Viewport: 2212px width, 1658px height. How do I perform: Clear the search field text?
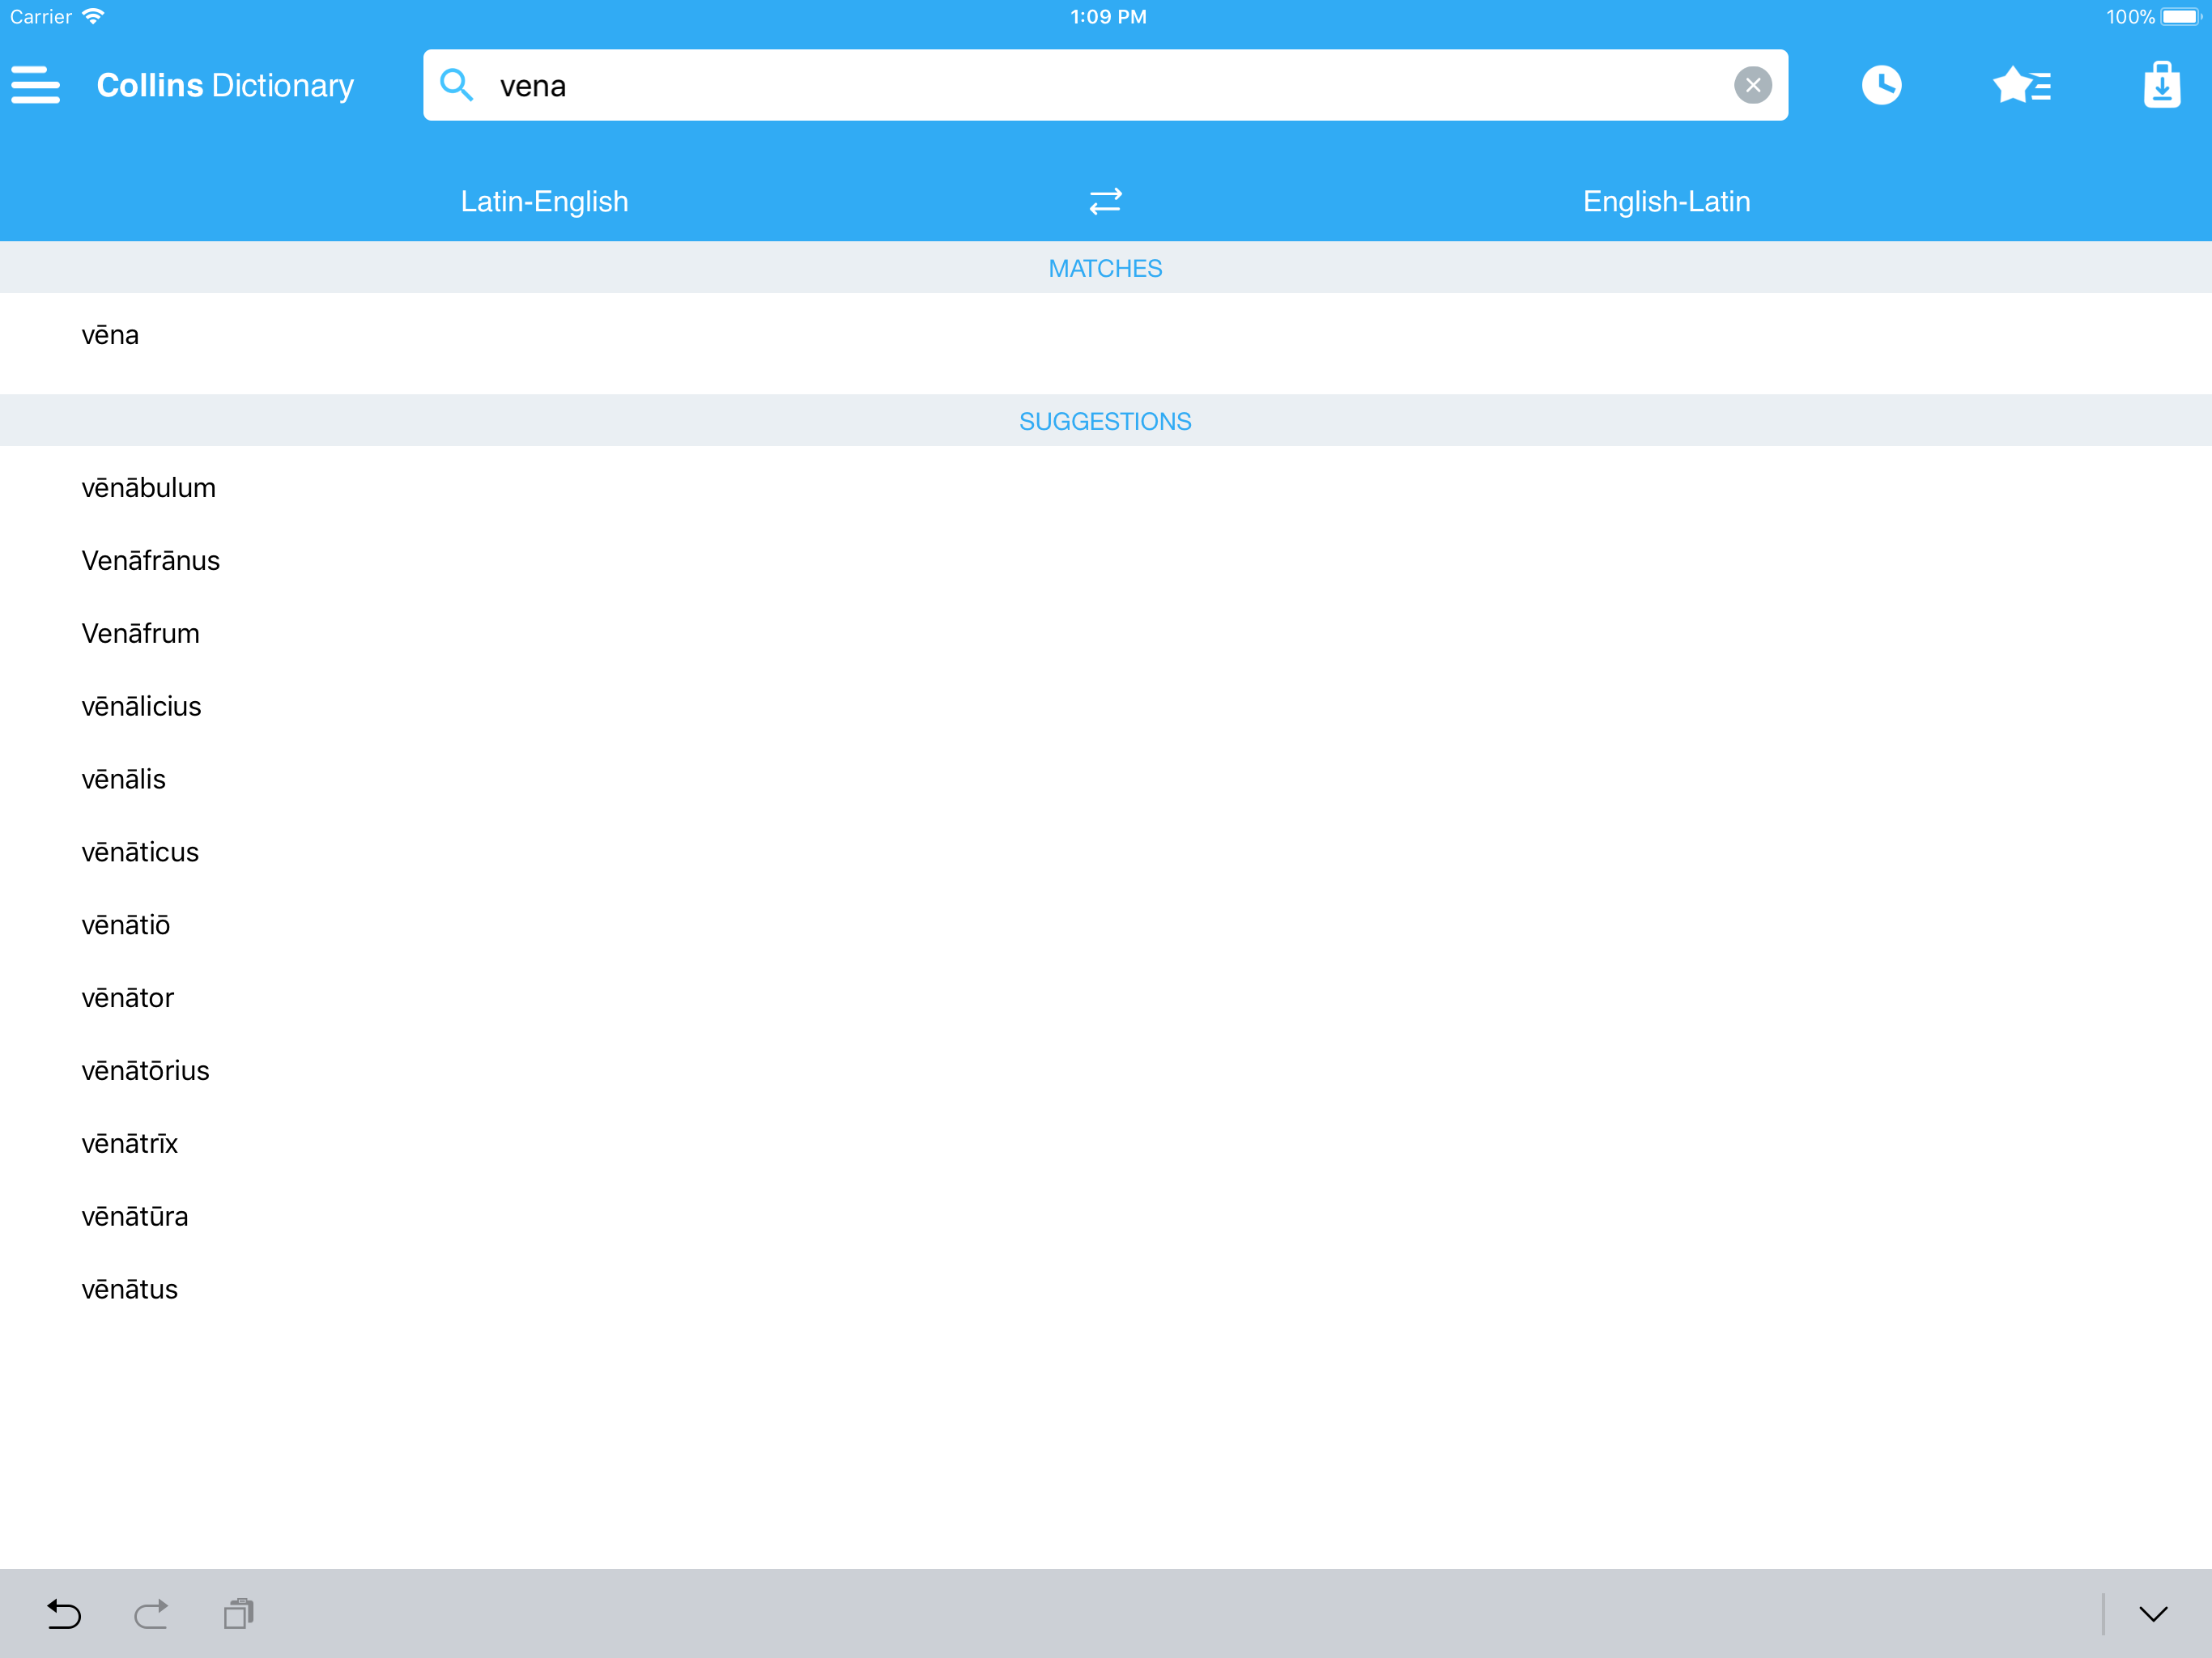[1752, 85]
